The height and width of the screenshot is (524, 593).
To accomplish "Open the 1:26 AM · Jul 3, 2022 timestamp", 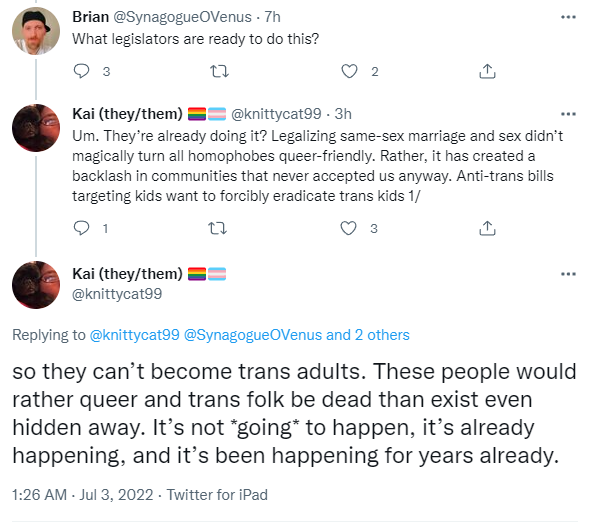I will point(82,495).
